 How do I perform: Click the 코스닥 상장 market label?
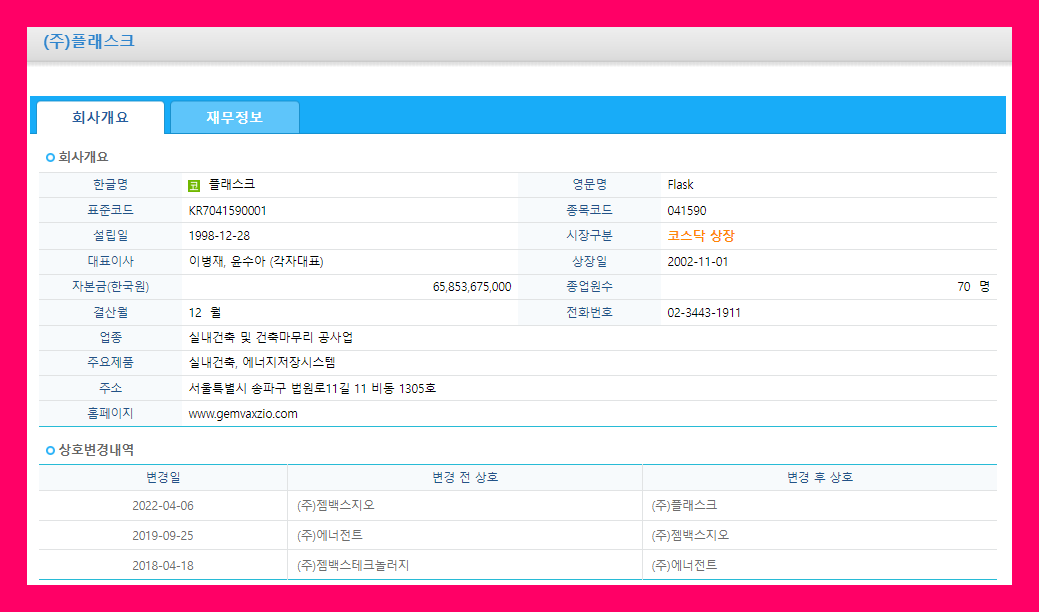point(700,236)
